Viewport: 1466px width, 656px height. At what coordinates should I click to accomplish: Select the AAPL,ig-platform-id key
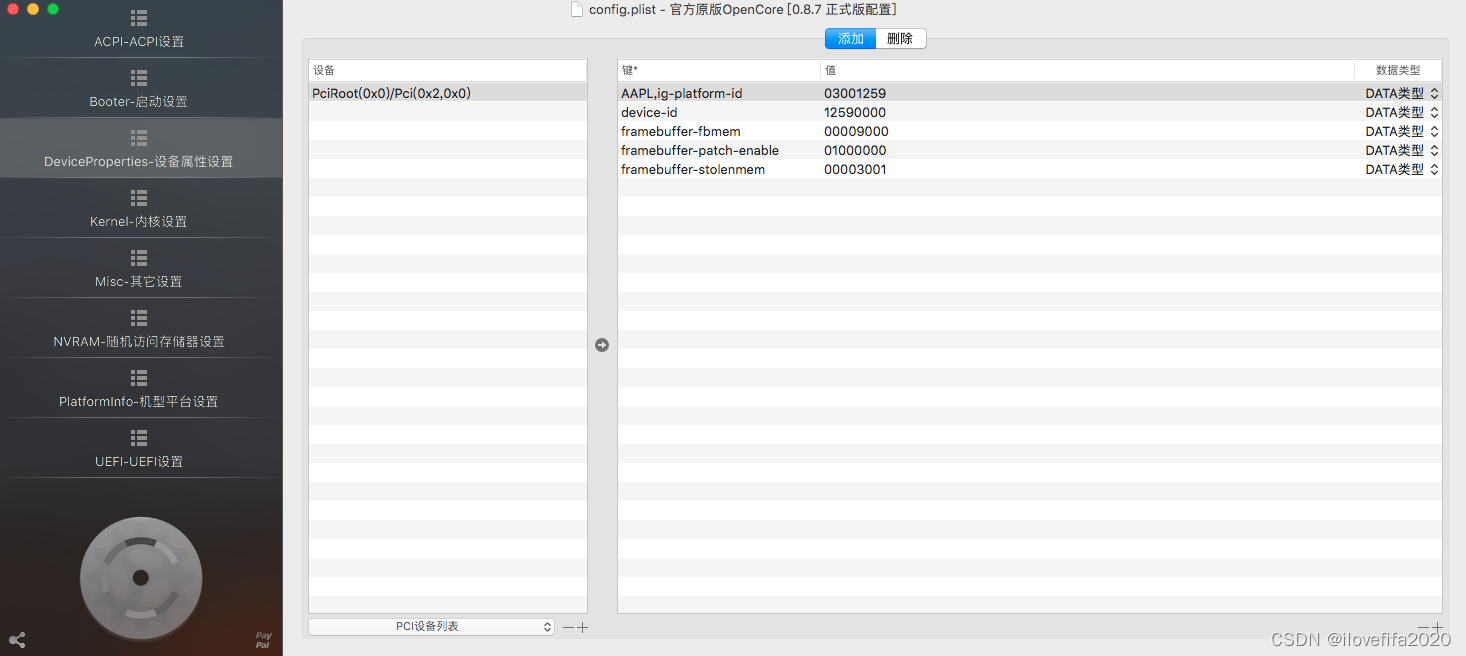pos(682,93)
